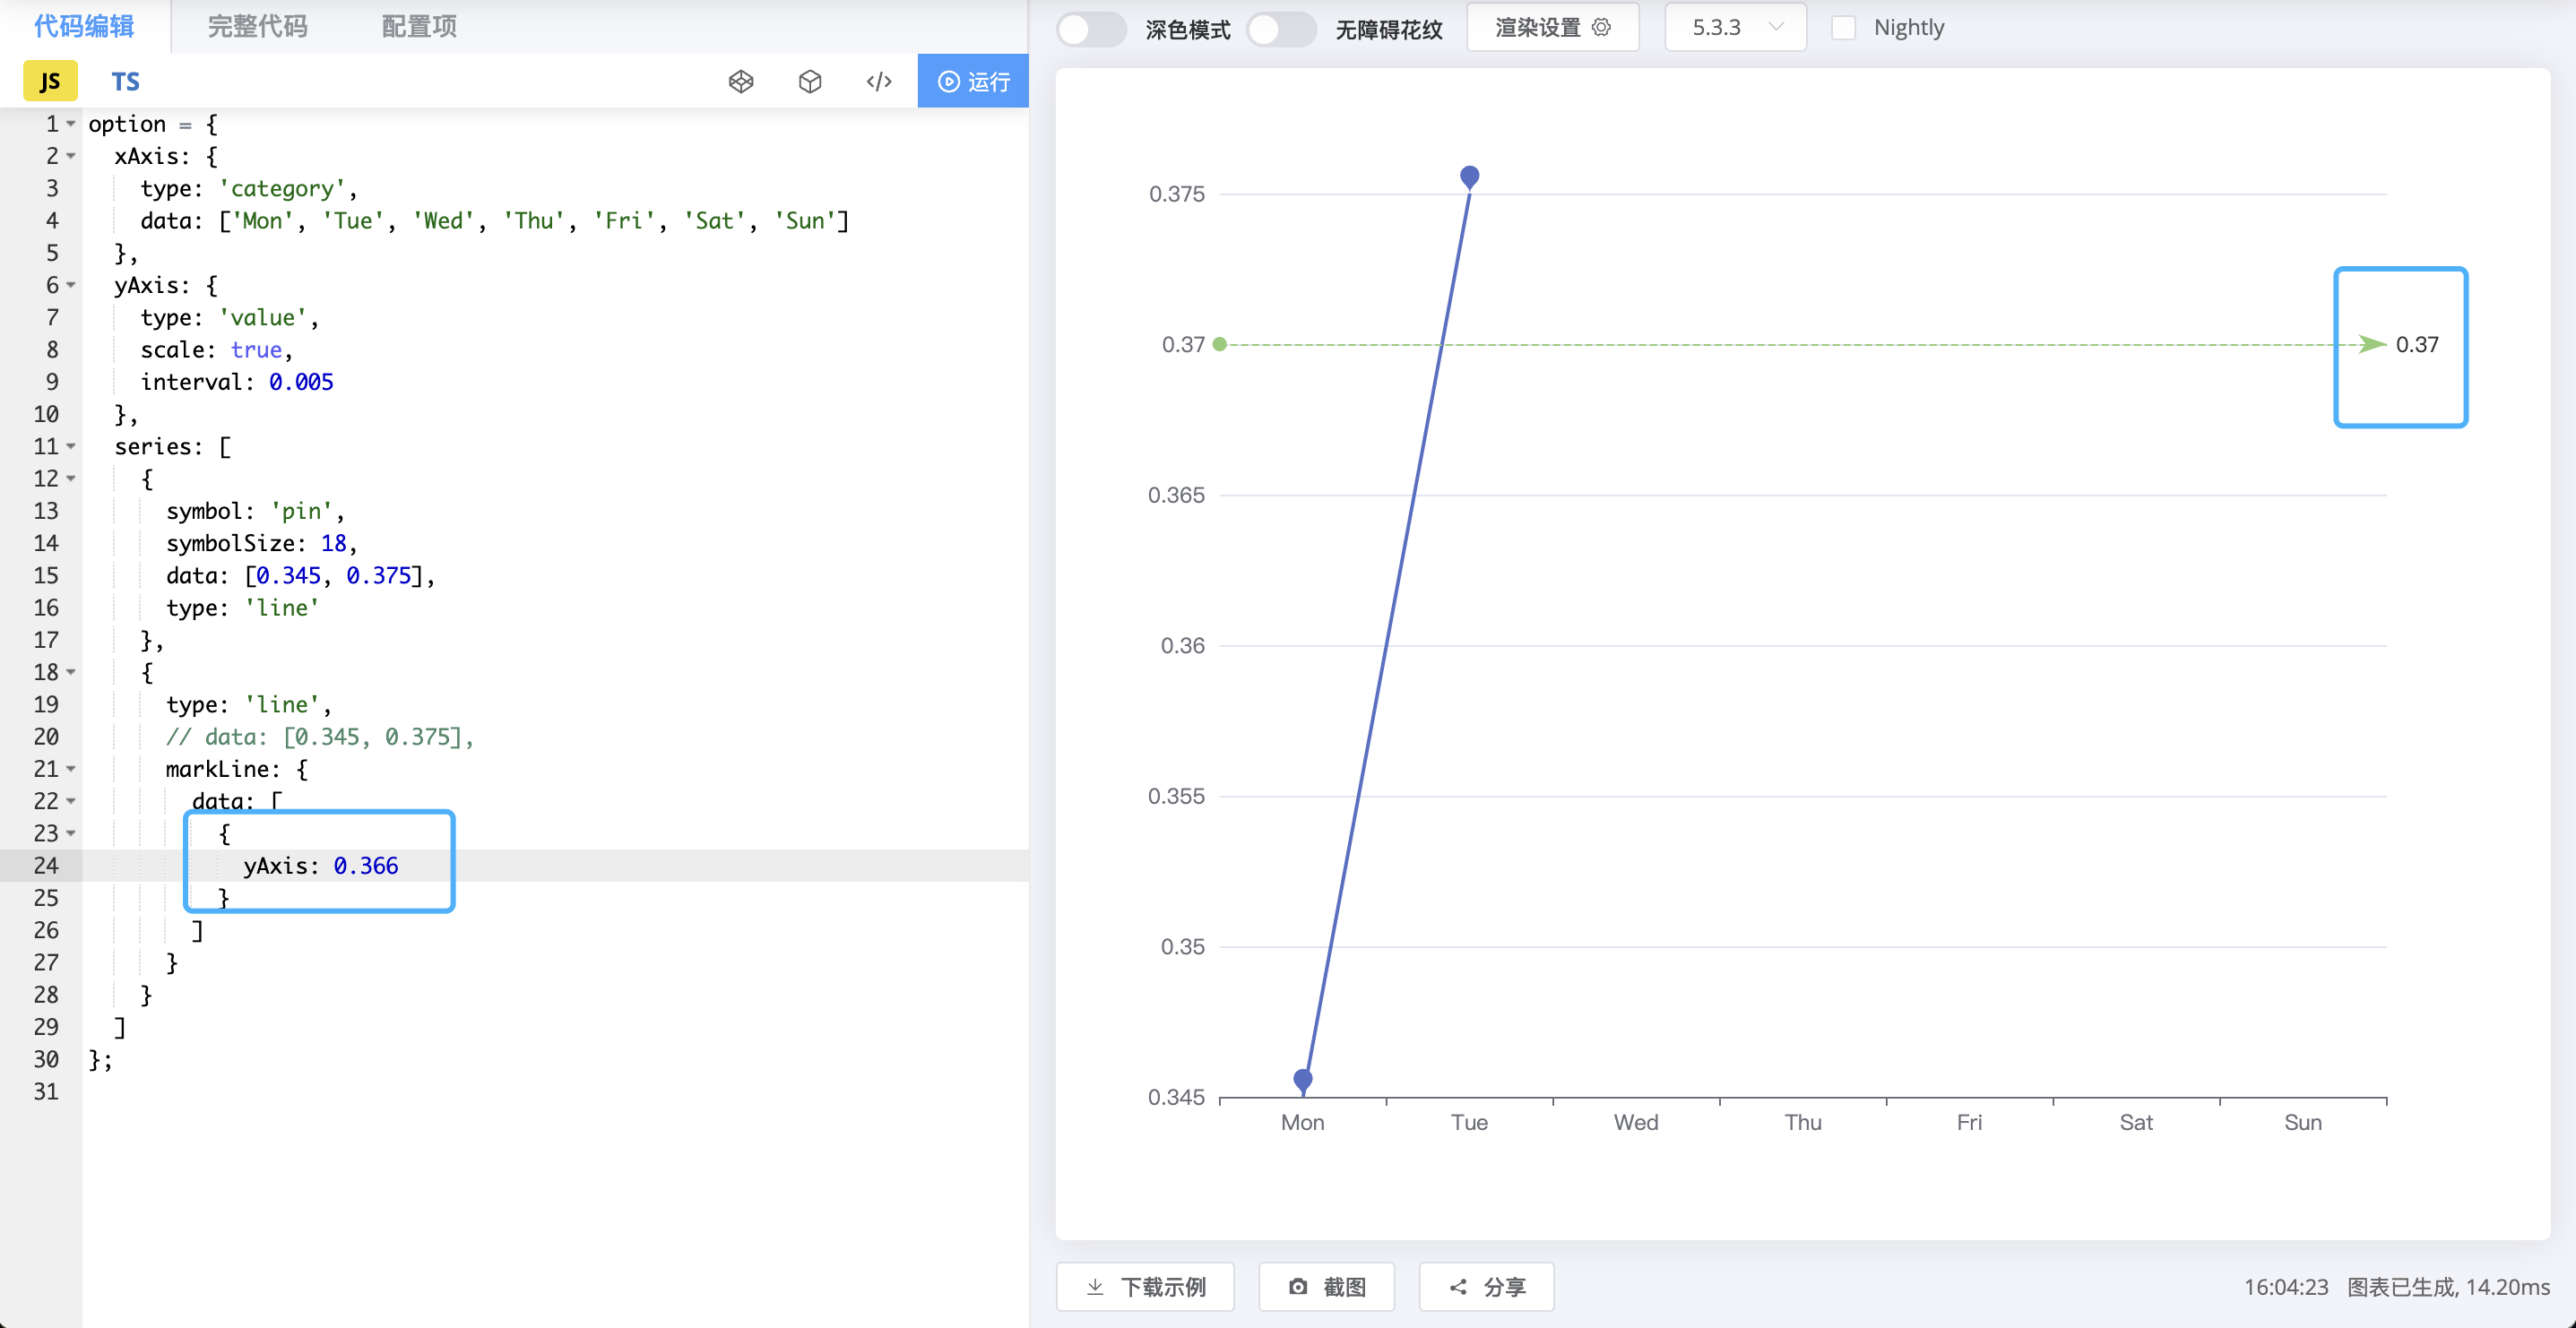Viewport: 2576px width, 1328px height.
Task: Check the Nightly checkbox
Action: click(1845, 28)
